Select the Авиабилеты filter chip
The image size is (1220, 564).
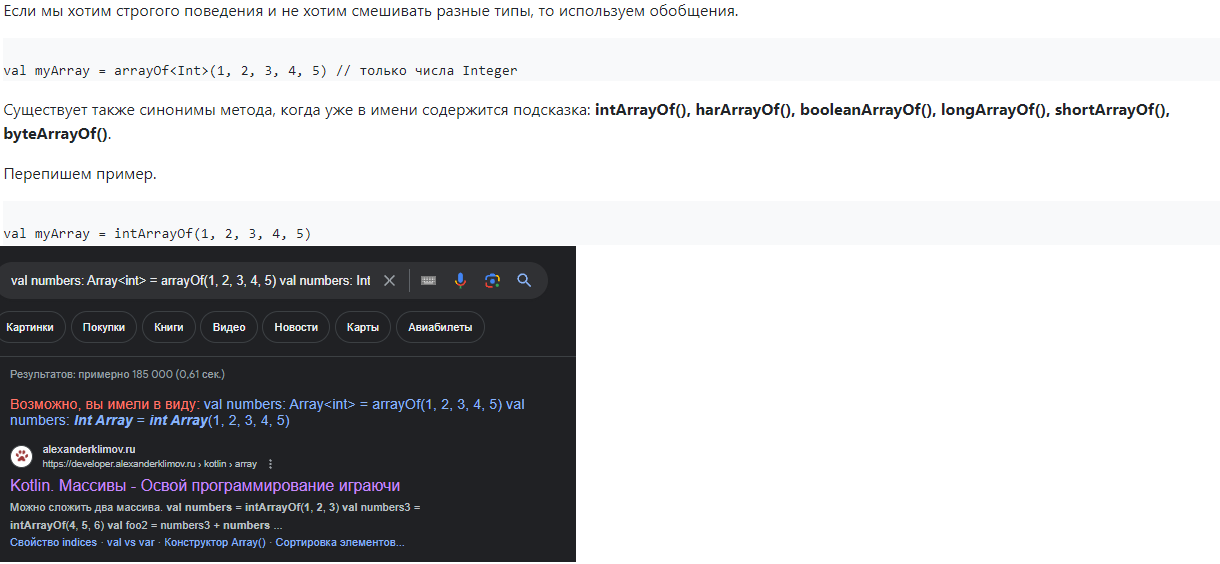(440, 327)
